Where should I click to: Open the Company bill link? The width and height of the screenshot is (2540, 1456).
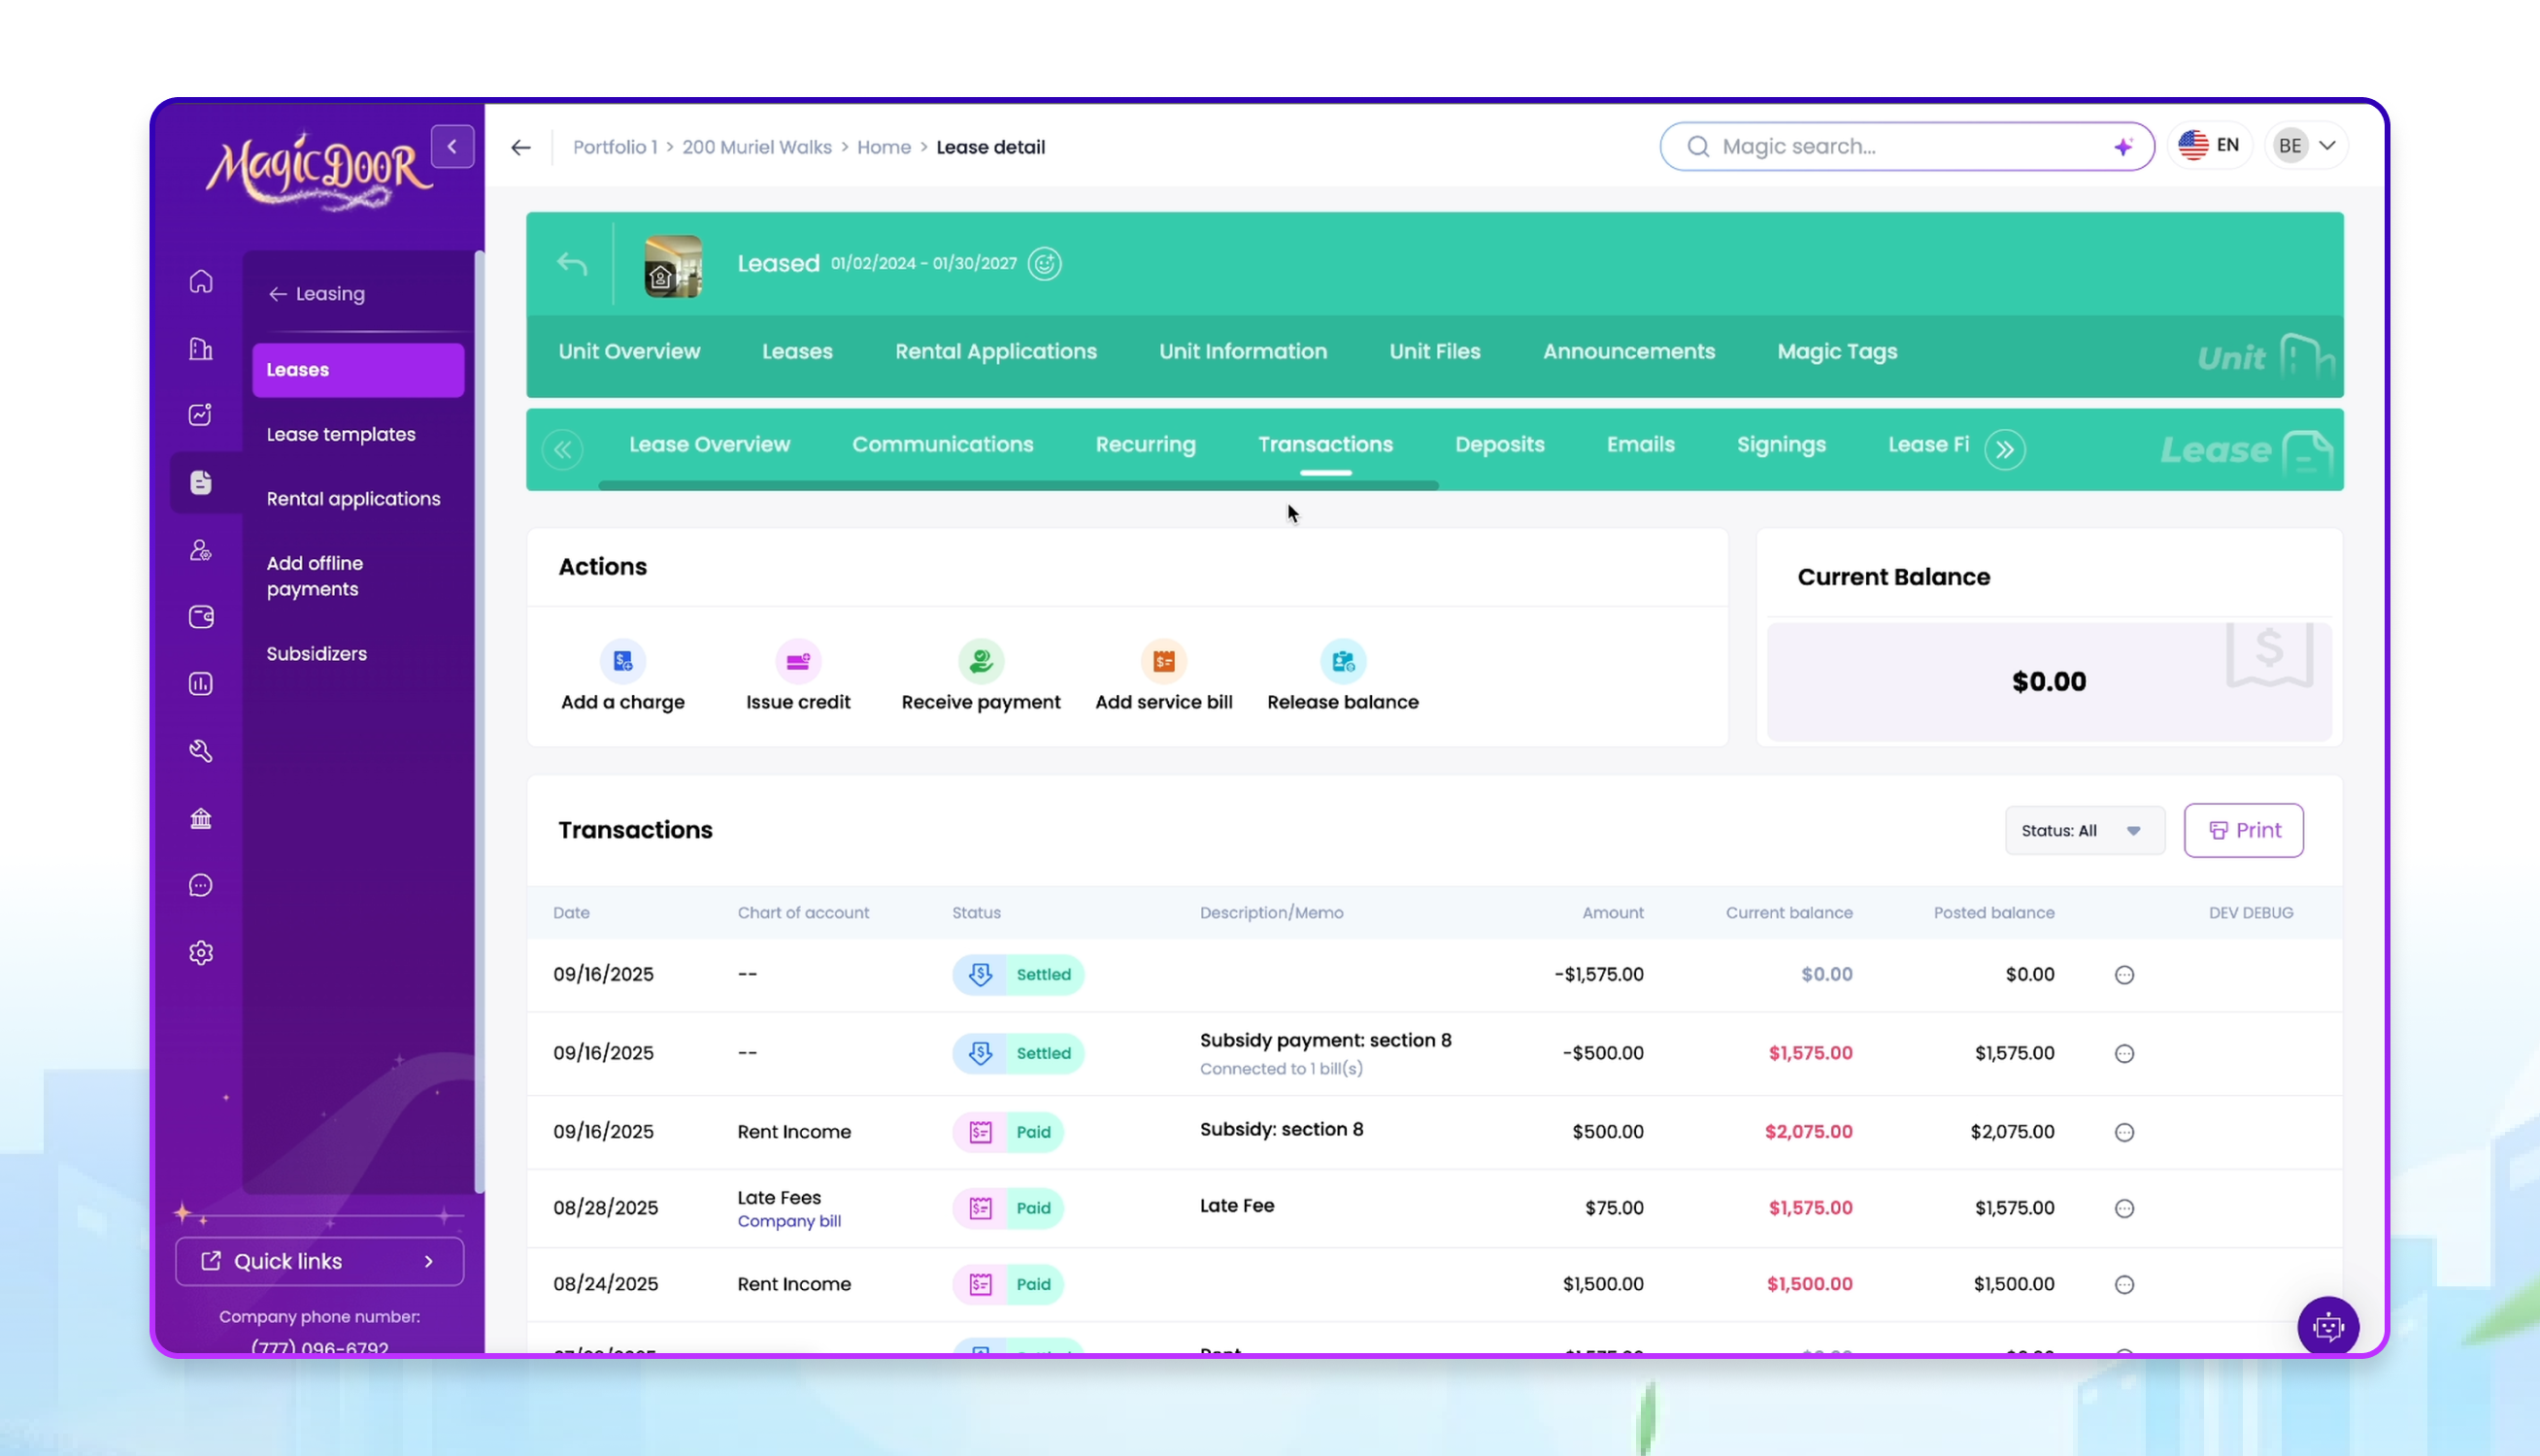789,1222
